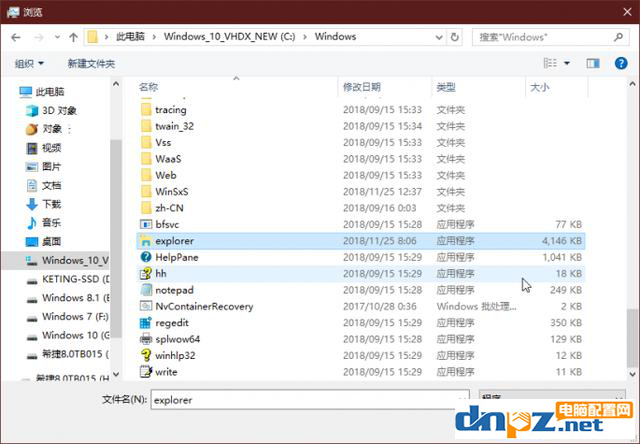
Task: Open the 组织 menu
Action: coord(29,64)
